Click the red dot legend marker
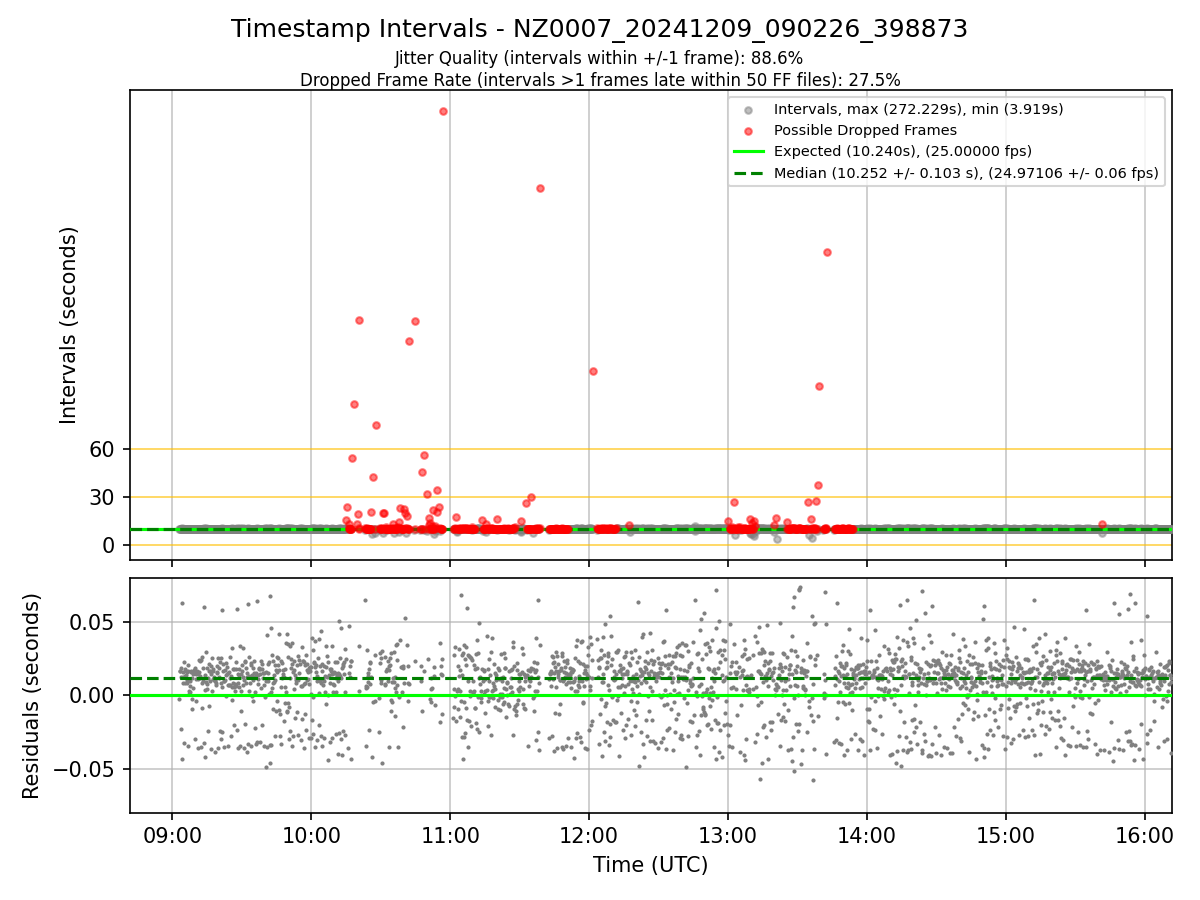The height and width of the screenshot is (900, 1200). (748, 131)
